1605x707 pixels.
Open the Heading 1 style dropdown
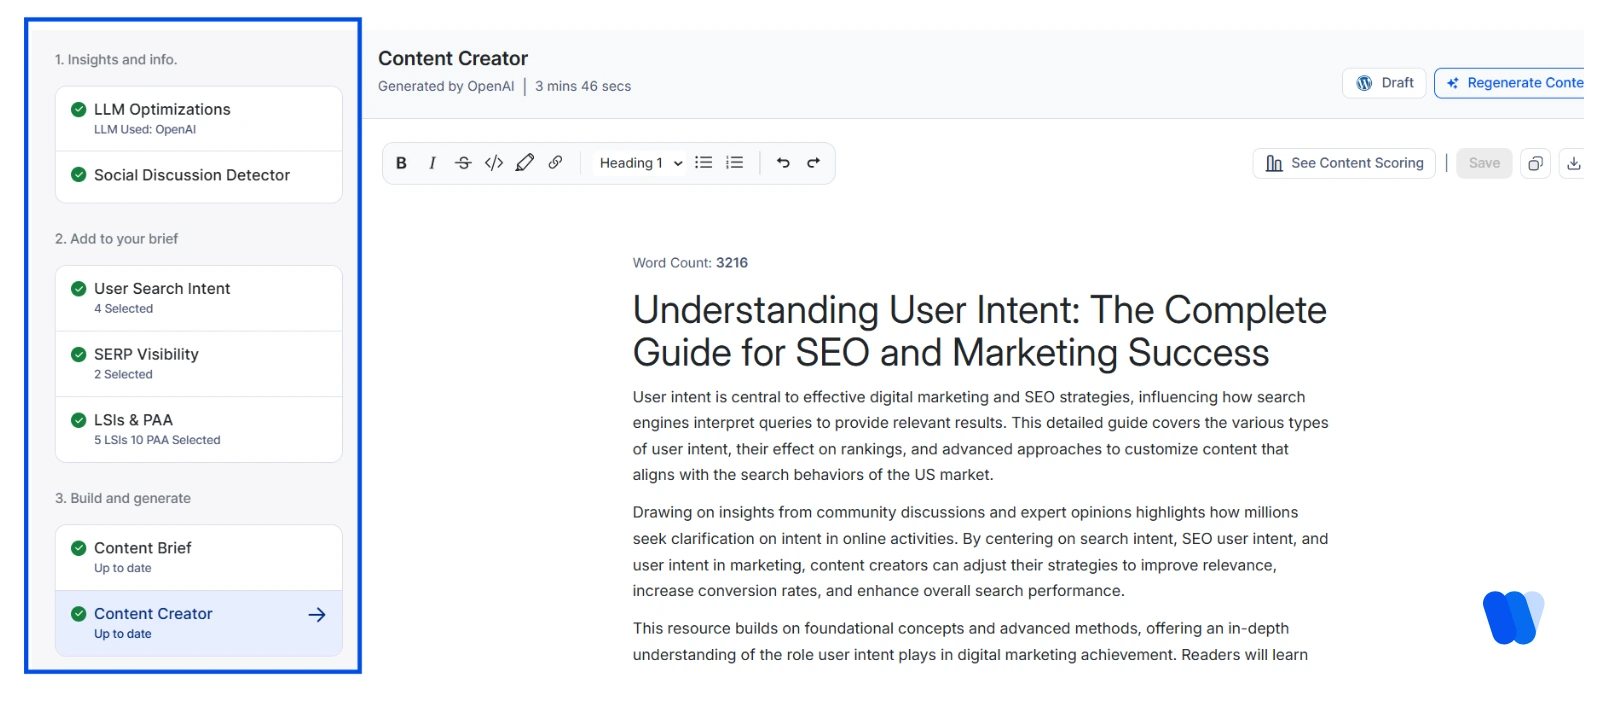tap(641, 163)
